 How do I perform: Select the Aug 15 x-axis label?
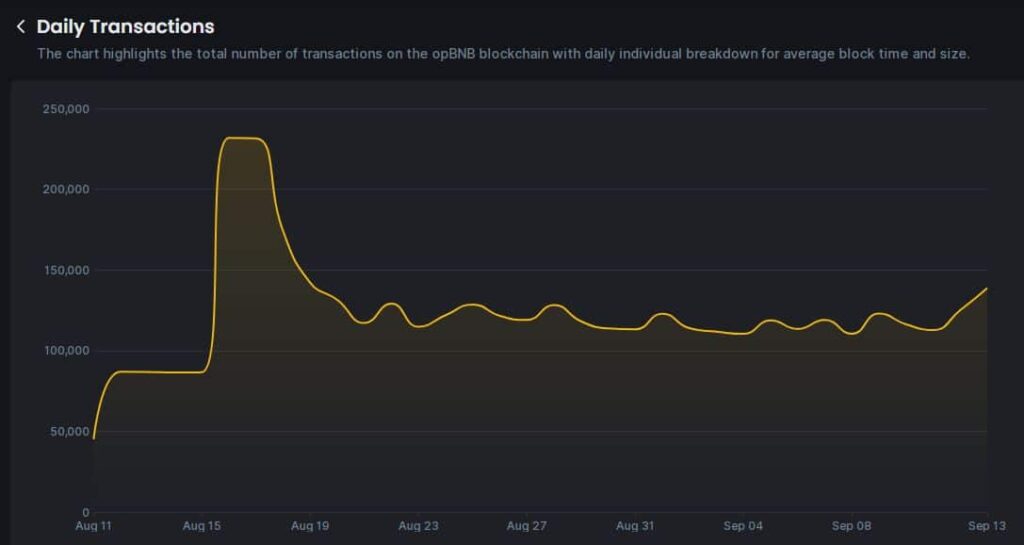(x=202, y=525)
